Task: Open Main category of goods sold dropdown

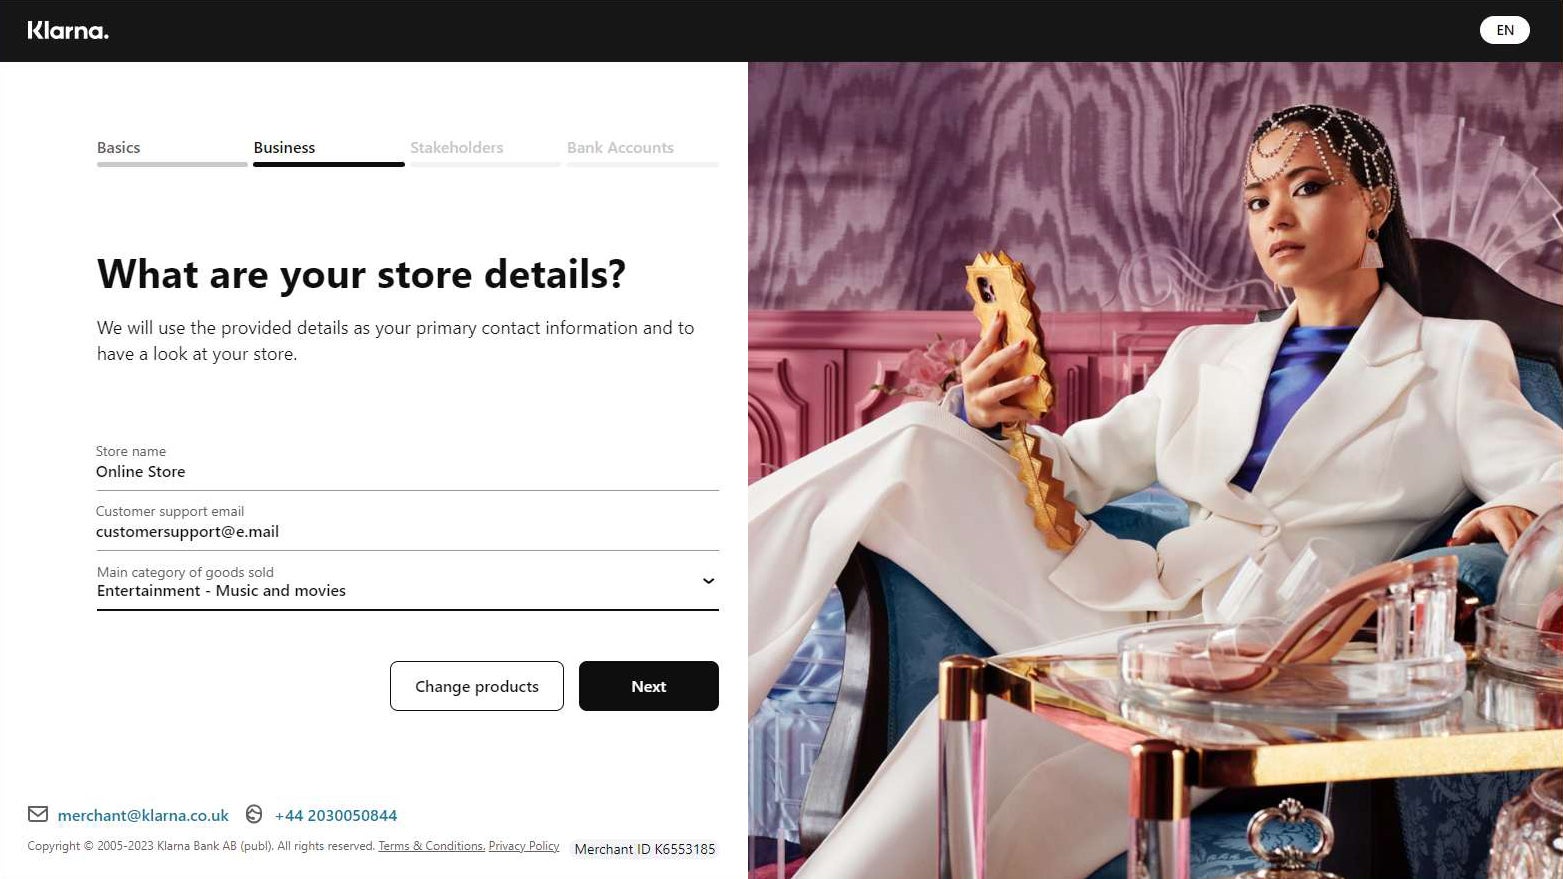Action: coord(407,581)
